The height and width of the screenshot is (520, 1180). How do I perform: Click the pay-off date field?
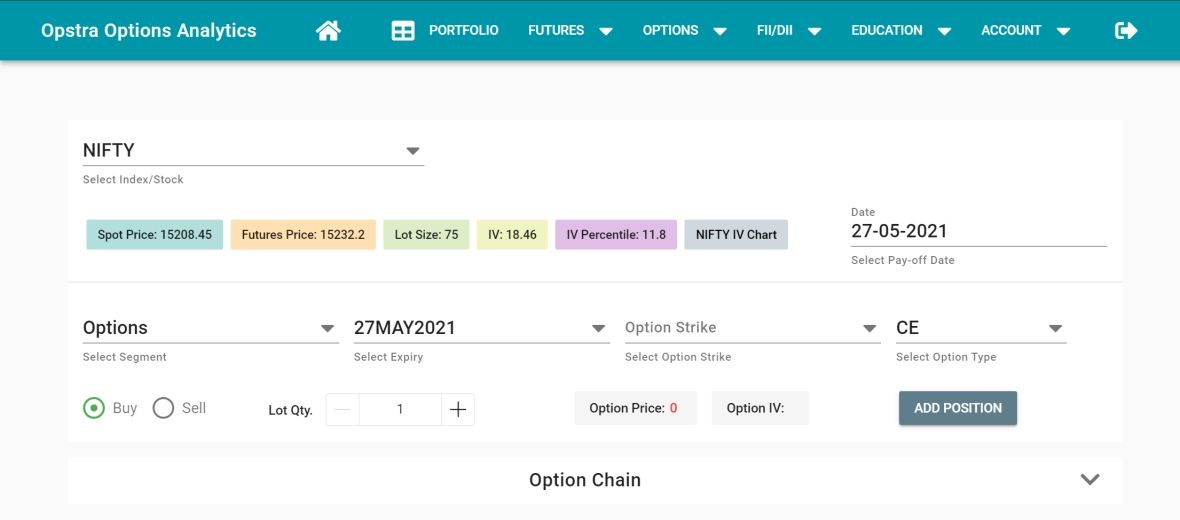point(978,231)
